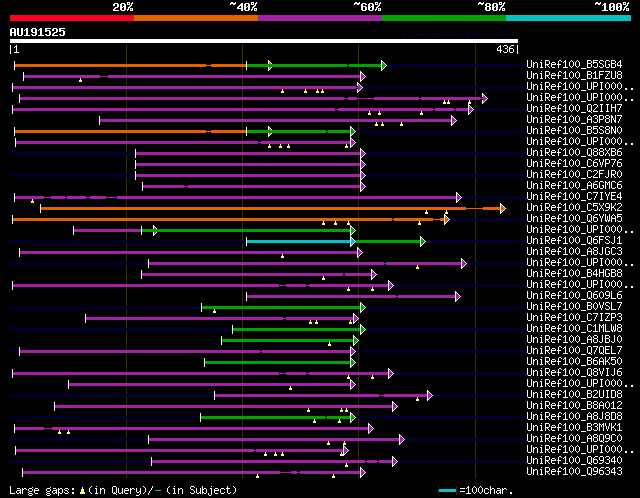Viewport: 640px width, 498px height.
Task: Select hit label UniRef100_Q69340
Action: pyautogui.click(x=574, y=461)
